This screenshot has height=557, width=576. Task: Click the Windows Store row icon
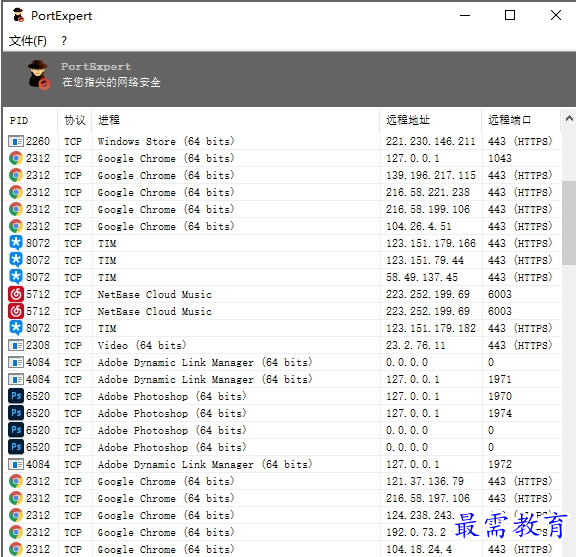(15, 141)
